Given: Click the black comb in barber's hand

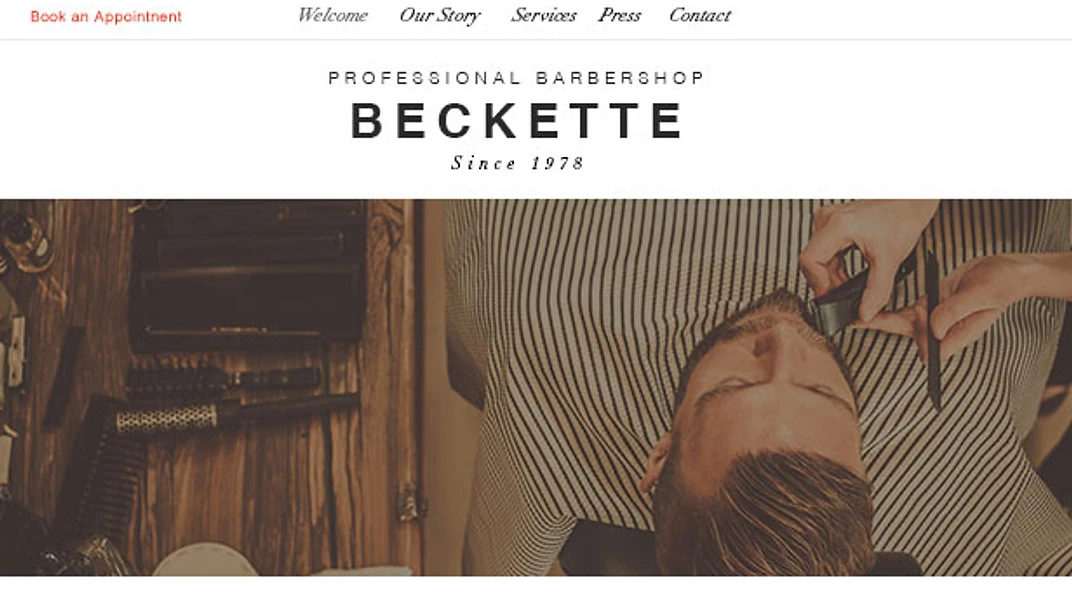Looking at the screenshot, I should coord(932,328).
